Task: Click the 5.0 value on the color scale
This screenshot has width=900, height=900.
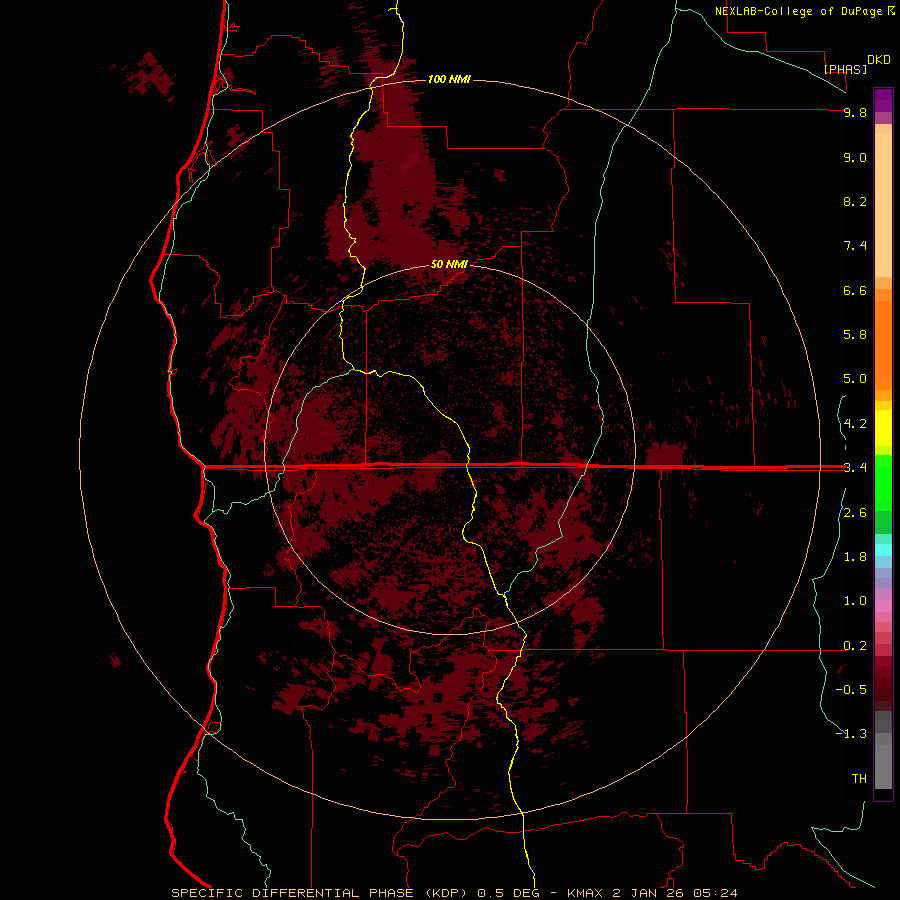Action: pos(855,379)
